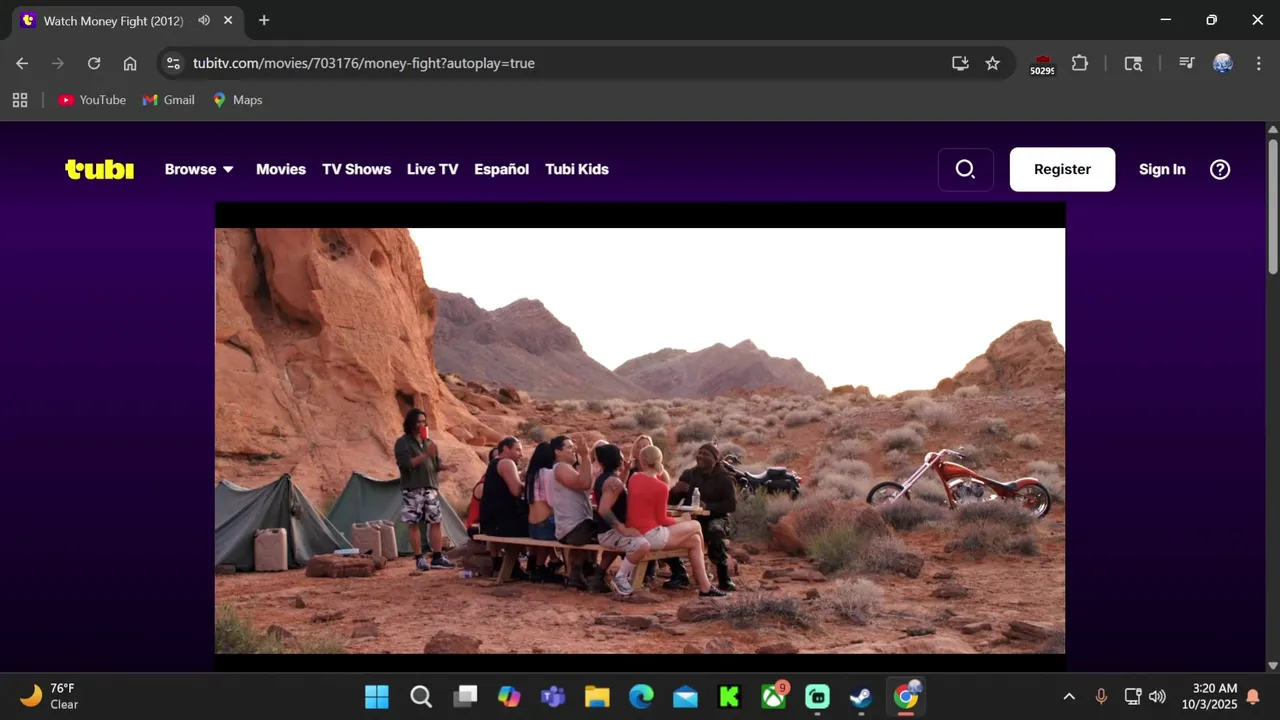Select the Watch Money Fight (2012) tab

click(128, 20)
